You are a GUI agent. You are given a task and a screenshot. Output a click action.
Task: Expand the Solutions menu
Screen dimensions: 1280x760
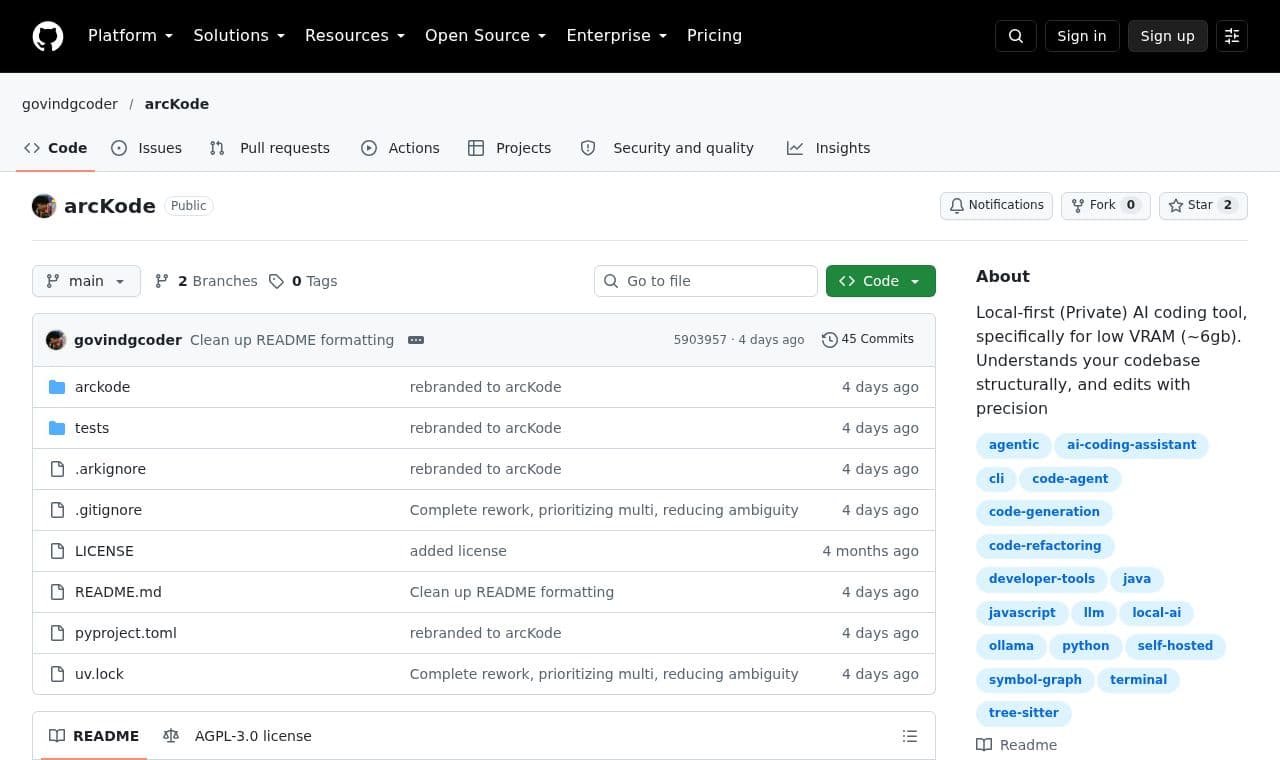tap(239, 36)
